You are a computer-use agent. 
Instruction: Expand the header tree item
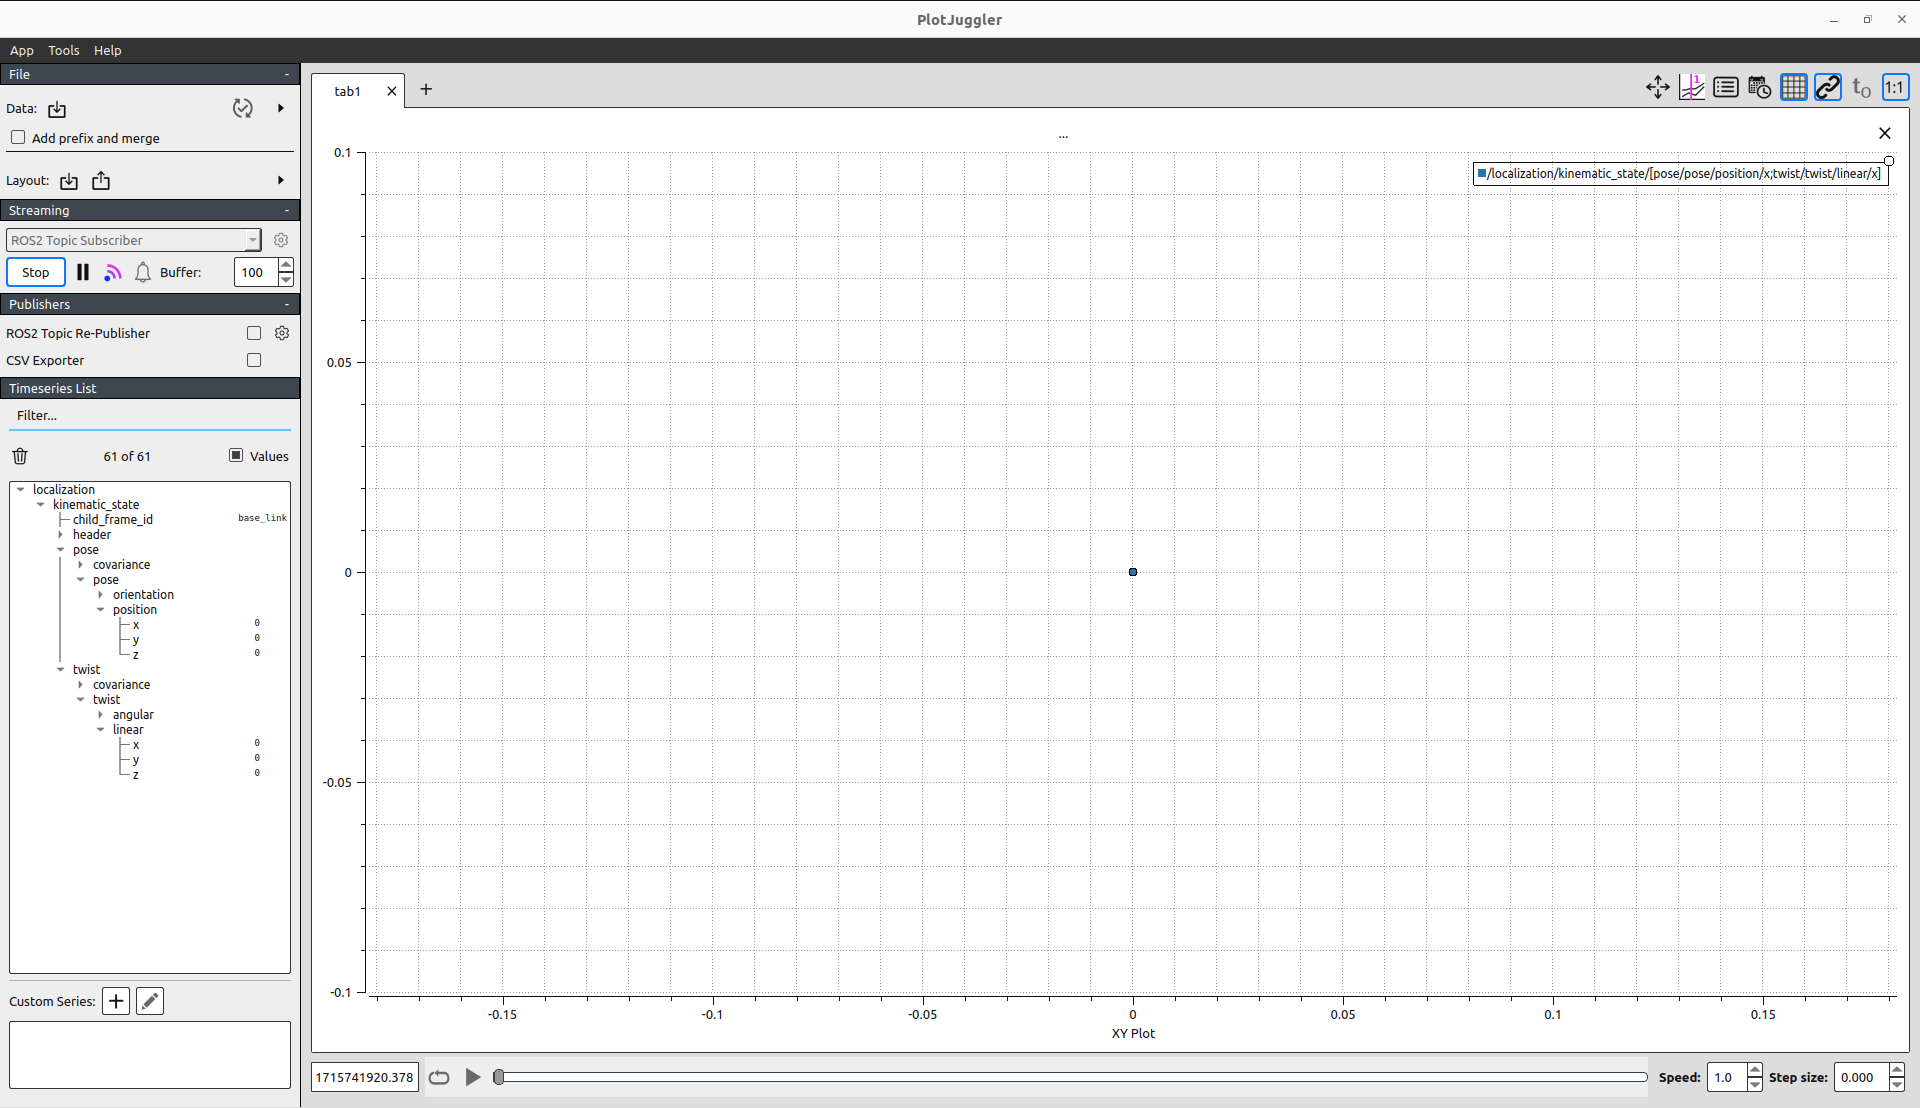[x=61, y=535]
